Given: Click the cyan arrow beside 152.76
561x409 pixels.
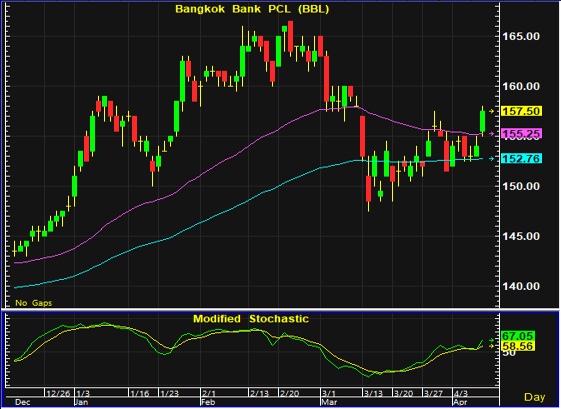Looking at the screenshot, I should coord(492,158).
